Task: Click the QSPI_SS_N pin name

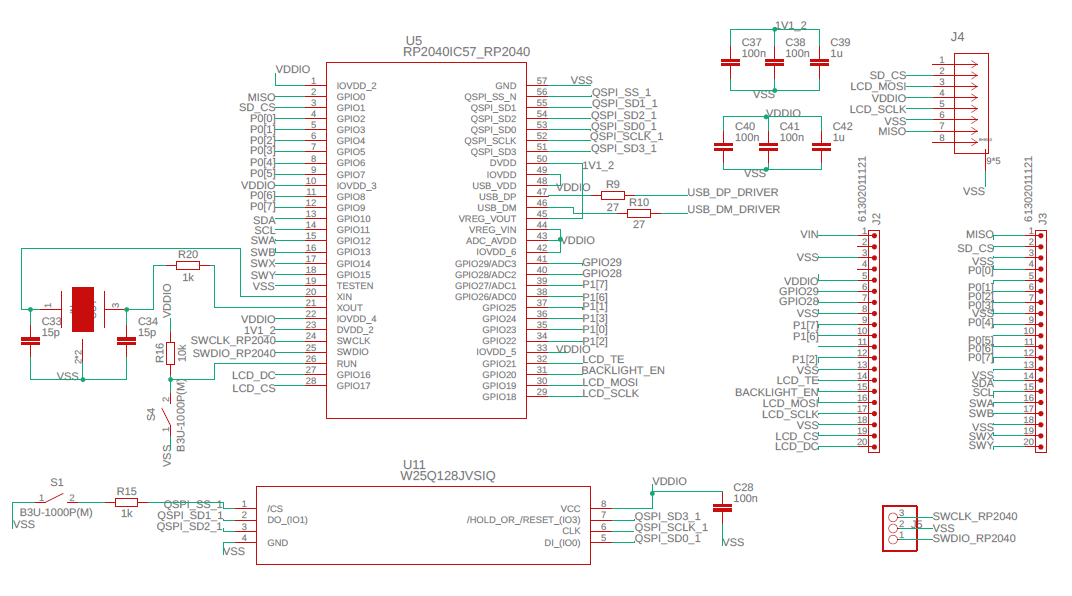Action: click(x=490, y=97)
